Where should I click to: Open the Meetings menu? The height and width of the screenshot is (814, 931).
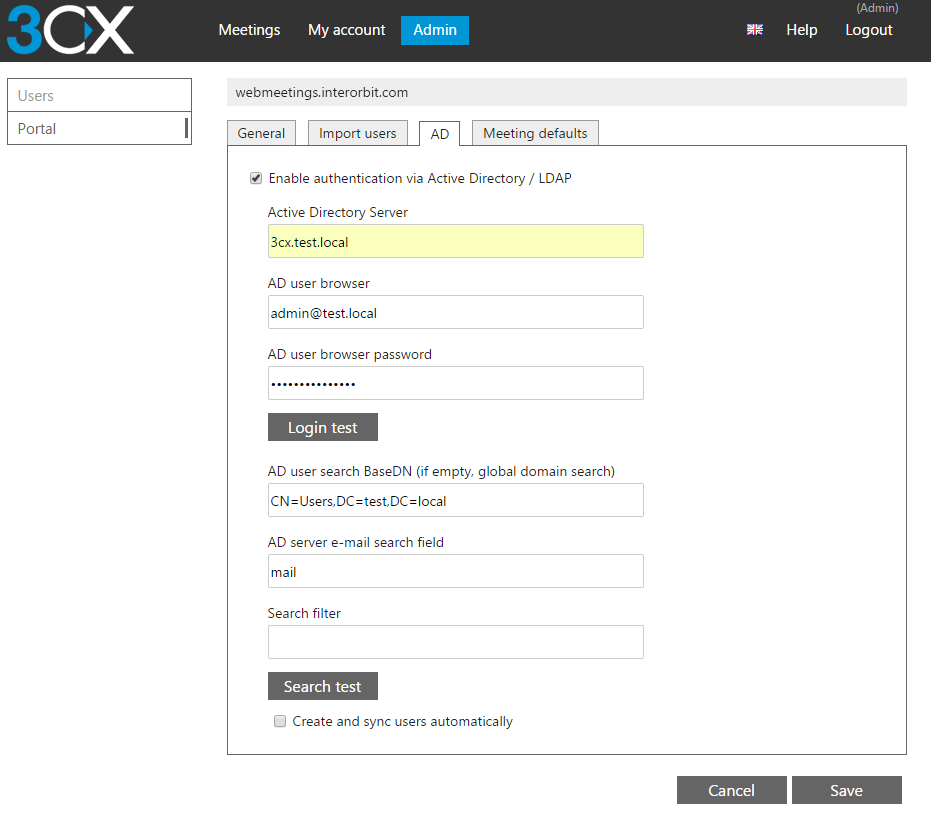tap(249, 30)
